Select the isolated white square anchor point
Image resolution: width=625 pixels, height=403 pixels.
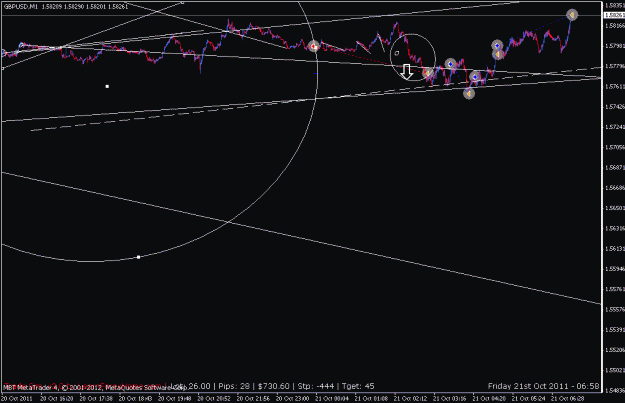[x=107, y=86]
